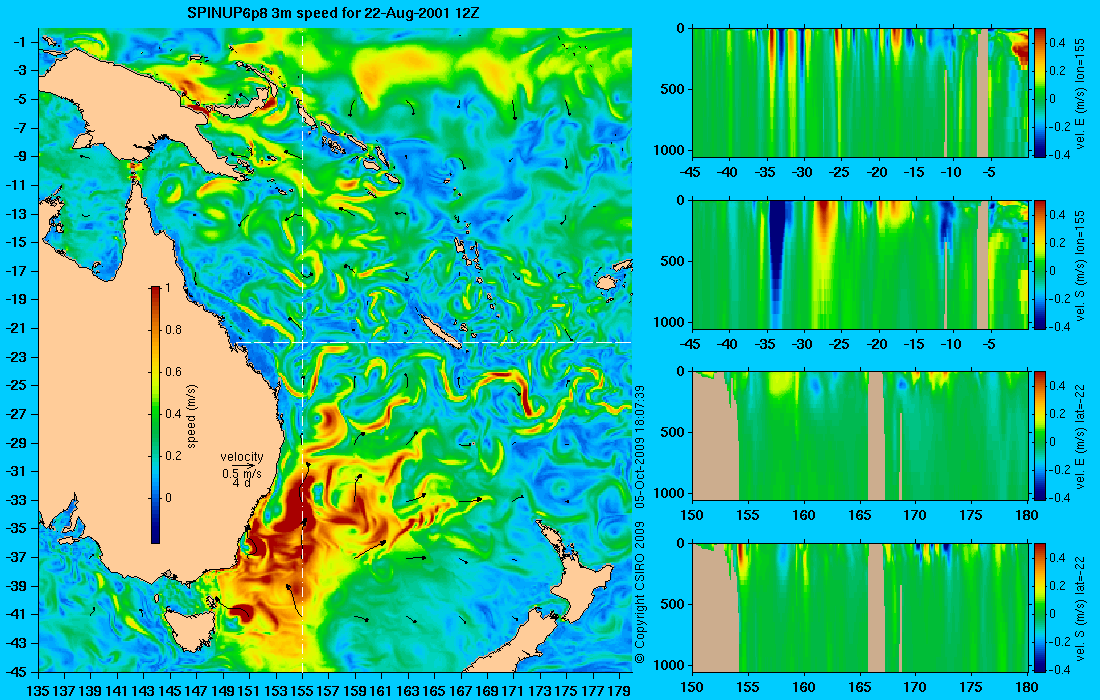This screenshot has height=700, width=1100.
Task: Click the '-21' tick on the map latitude axis
Action: 16,328
